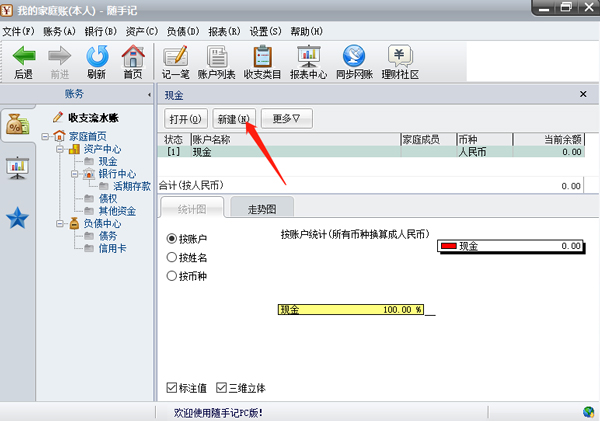Open the 报表(R) menu
This screenshot has height=421, width=600.
pos(224,31)
